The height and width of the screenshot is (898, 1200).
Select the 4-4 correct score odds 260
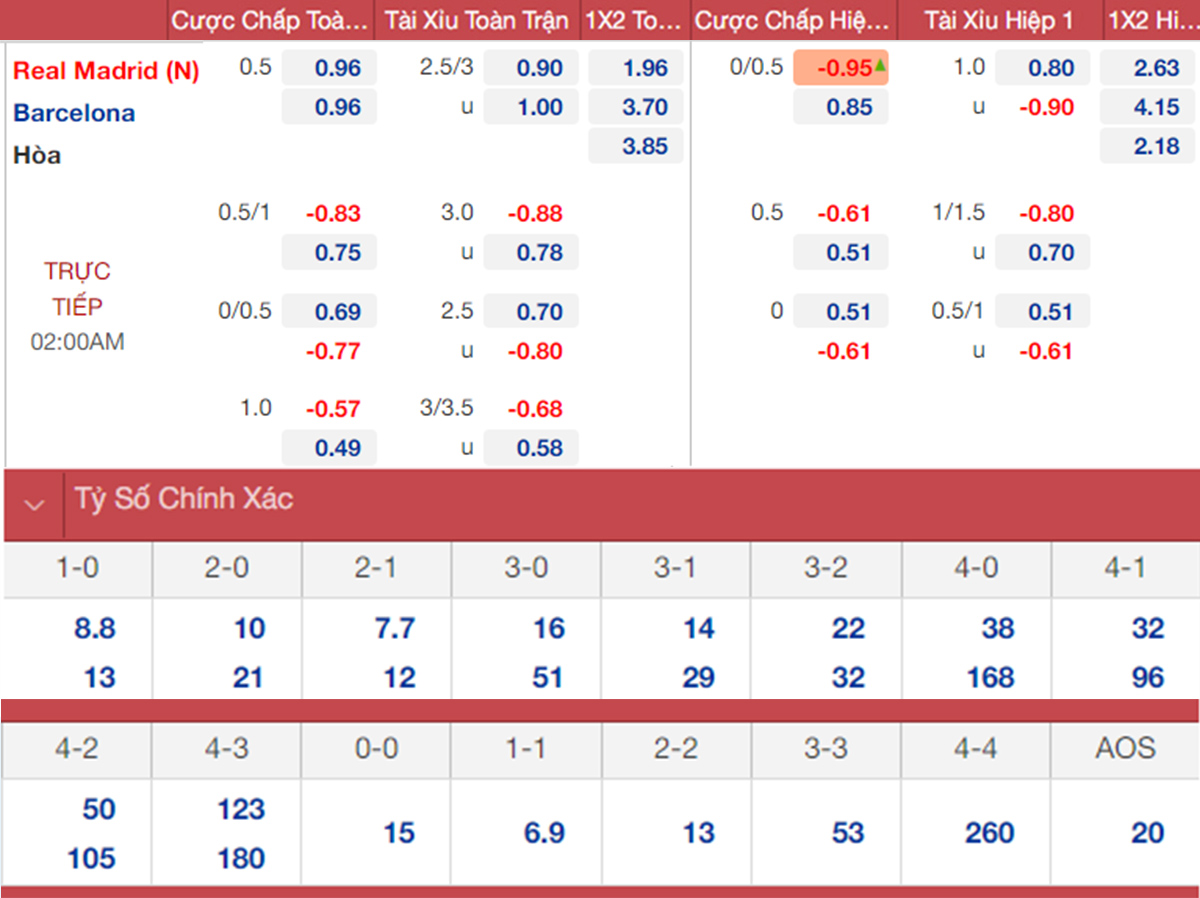coord(989,833)
